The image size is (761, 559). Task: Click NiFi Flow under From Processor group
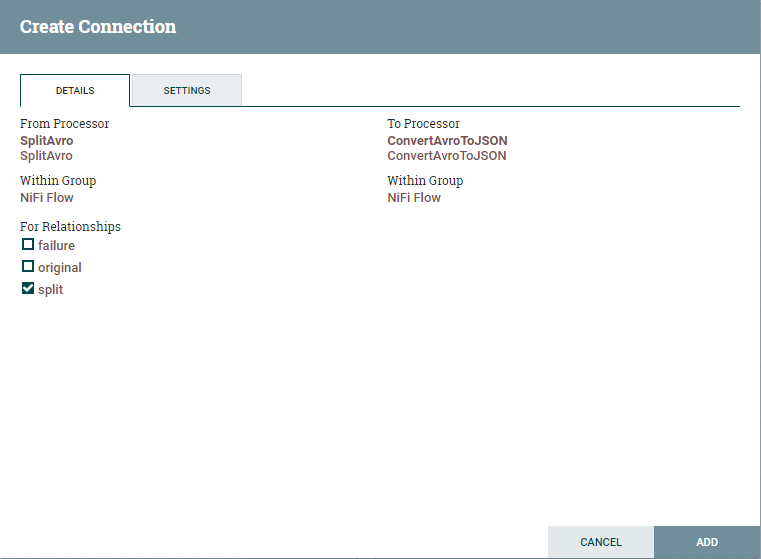pyautogui.click(x=47, y=197)
